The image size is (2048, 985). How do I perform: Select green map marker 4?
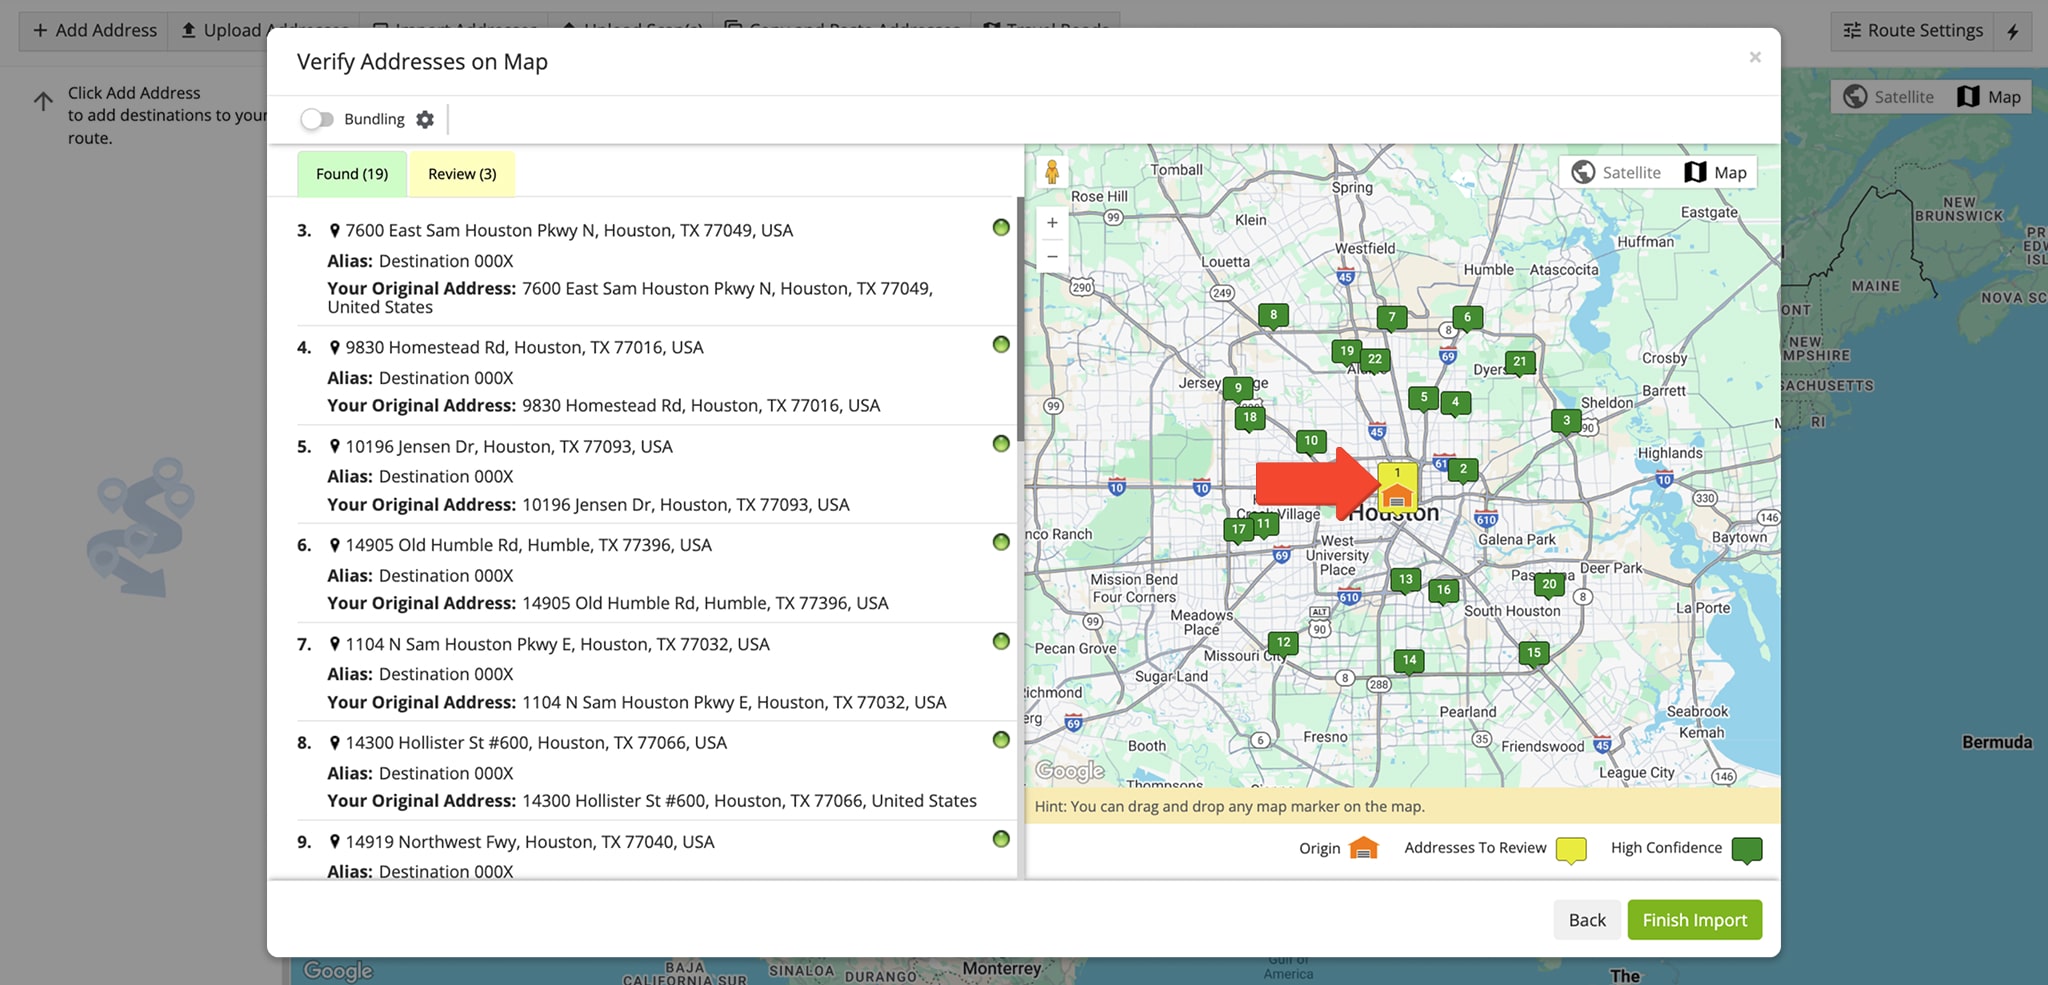1455,403
